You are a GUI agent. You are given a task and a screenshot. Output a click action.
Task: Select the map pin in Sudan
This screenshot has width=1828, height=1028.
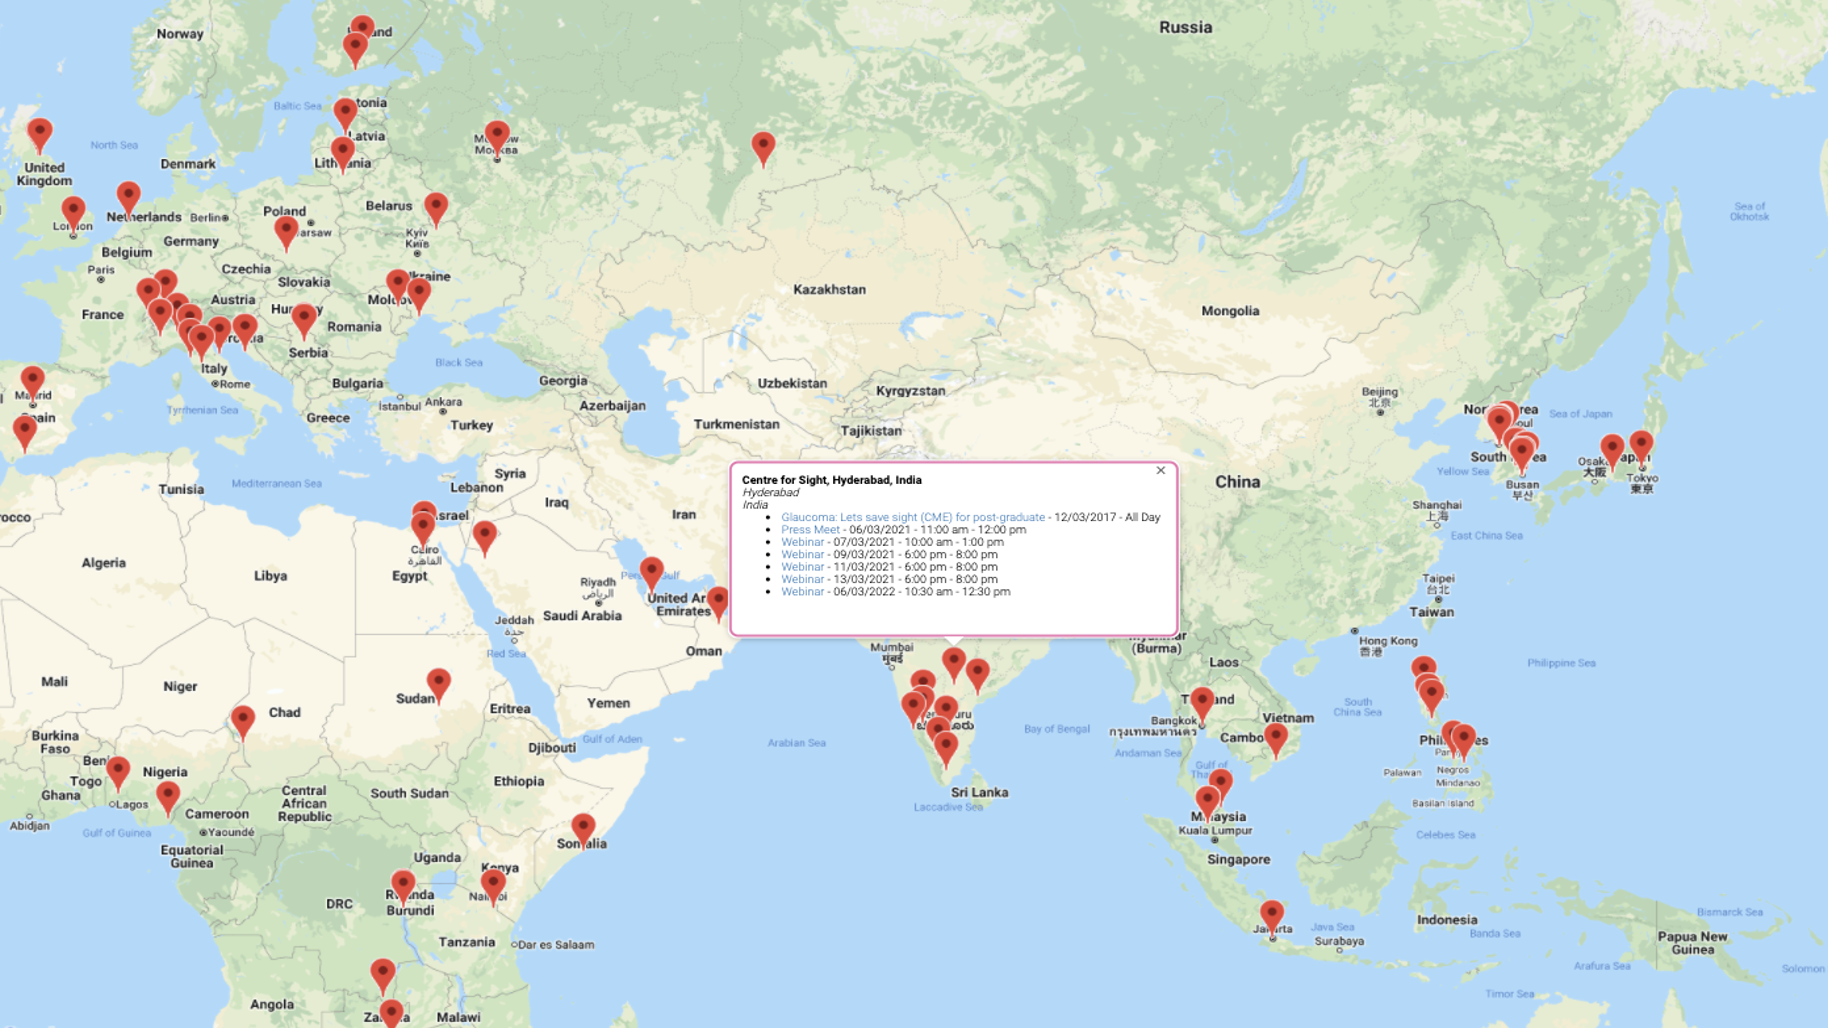pos(438,682)
